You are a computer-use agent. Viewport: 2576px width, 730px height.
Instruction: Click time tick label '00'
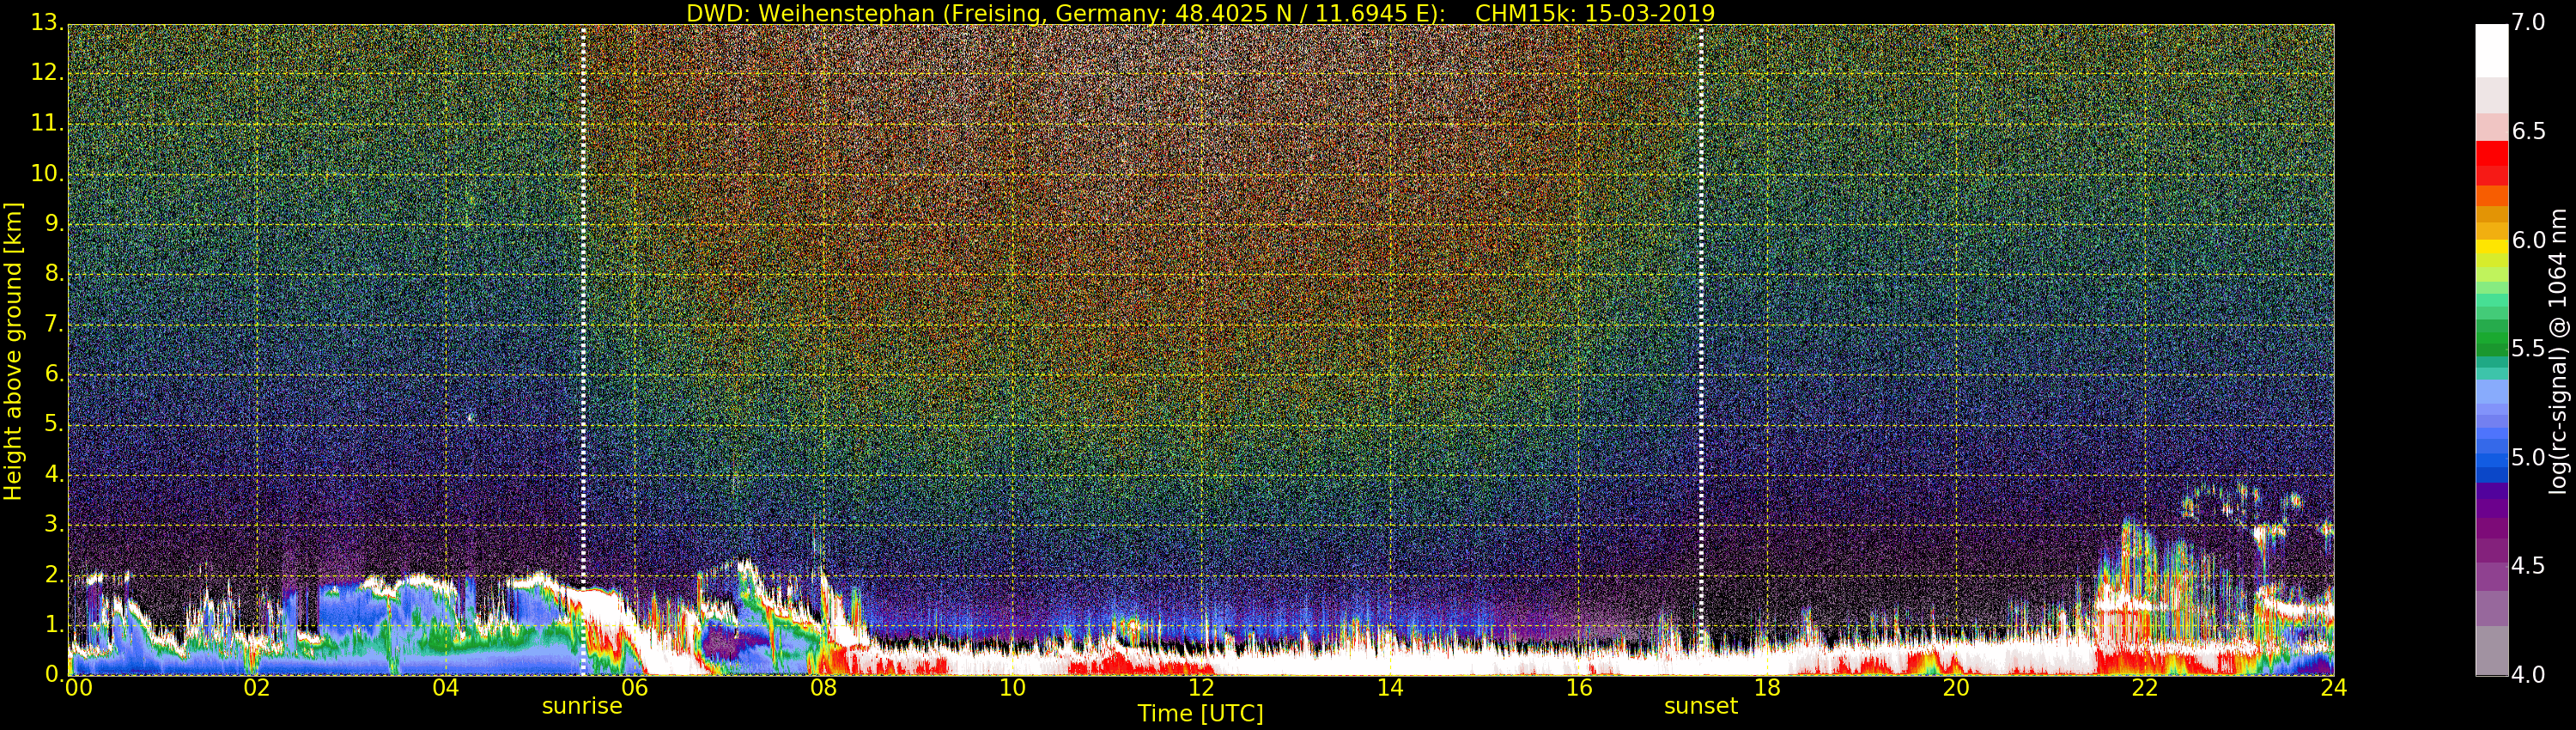point(79,688)
